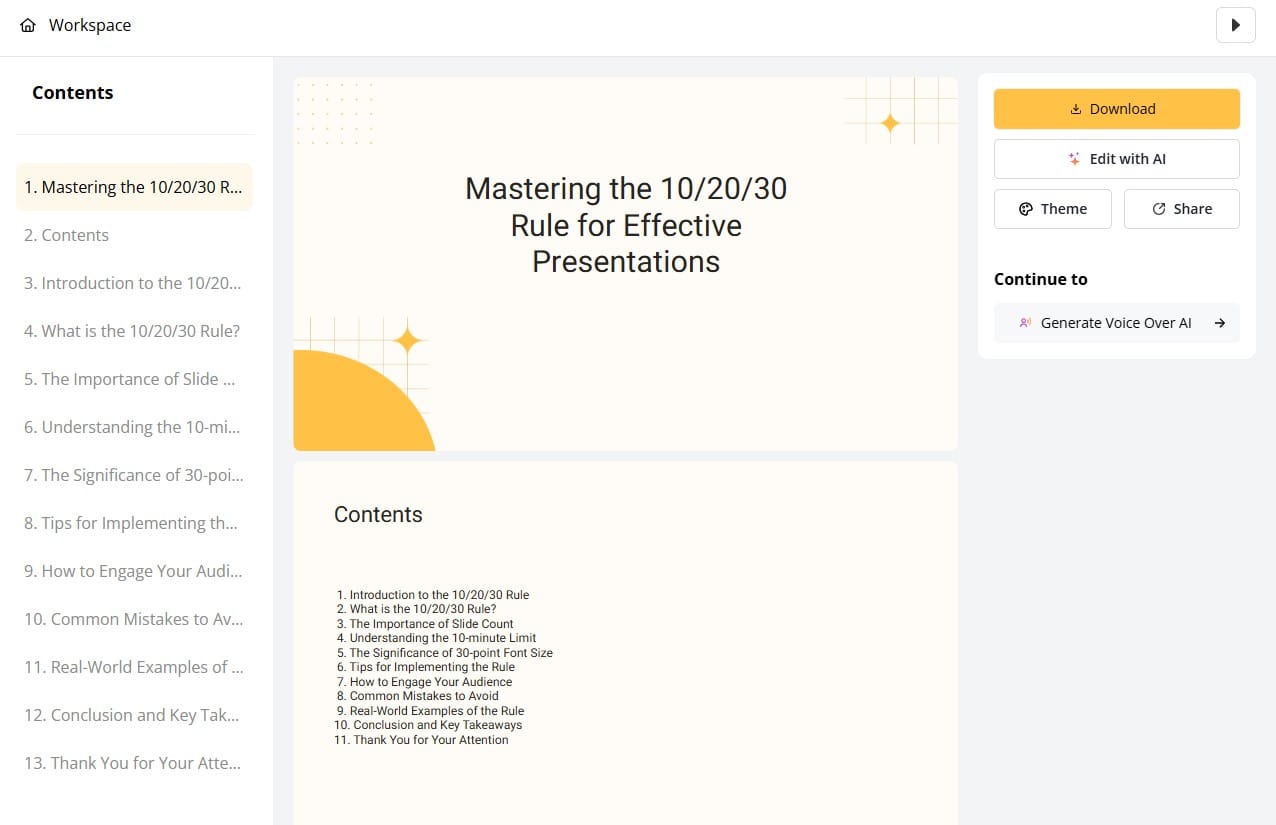The image size is (1276, 825).
Task: Select slide 1 Mastering the 10/20/30 Rule
Action: [134, 187]
